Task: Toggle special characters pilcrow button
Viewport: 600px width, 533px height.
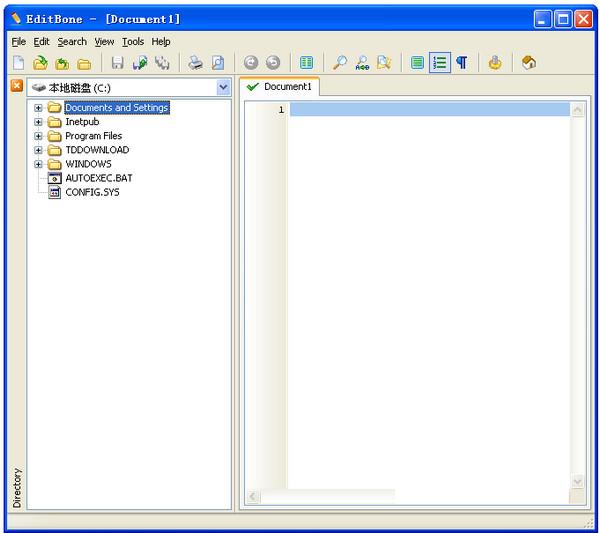Action: [x=462, y=63]
